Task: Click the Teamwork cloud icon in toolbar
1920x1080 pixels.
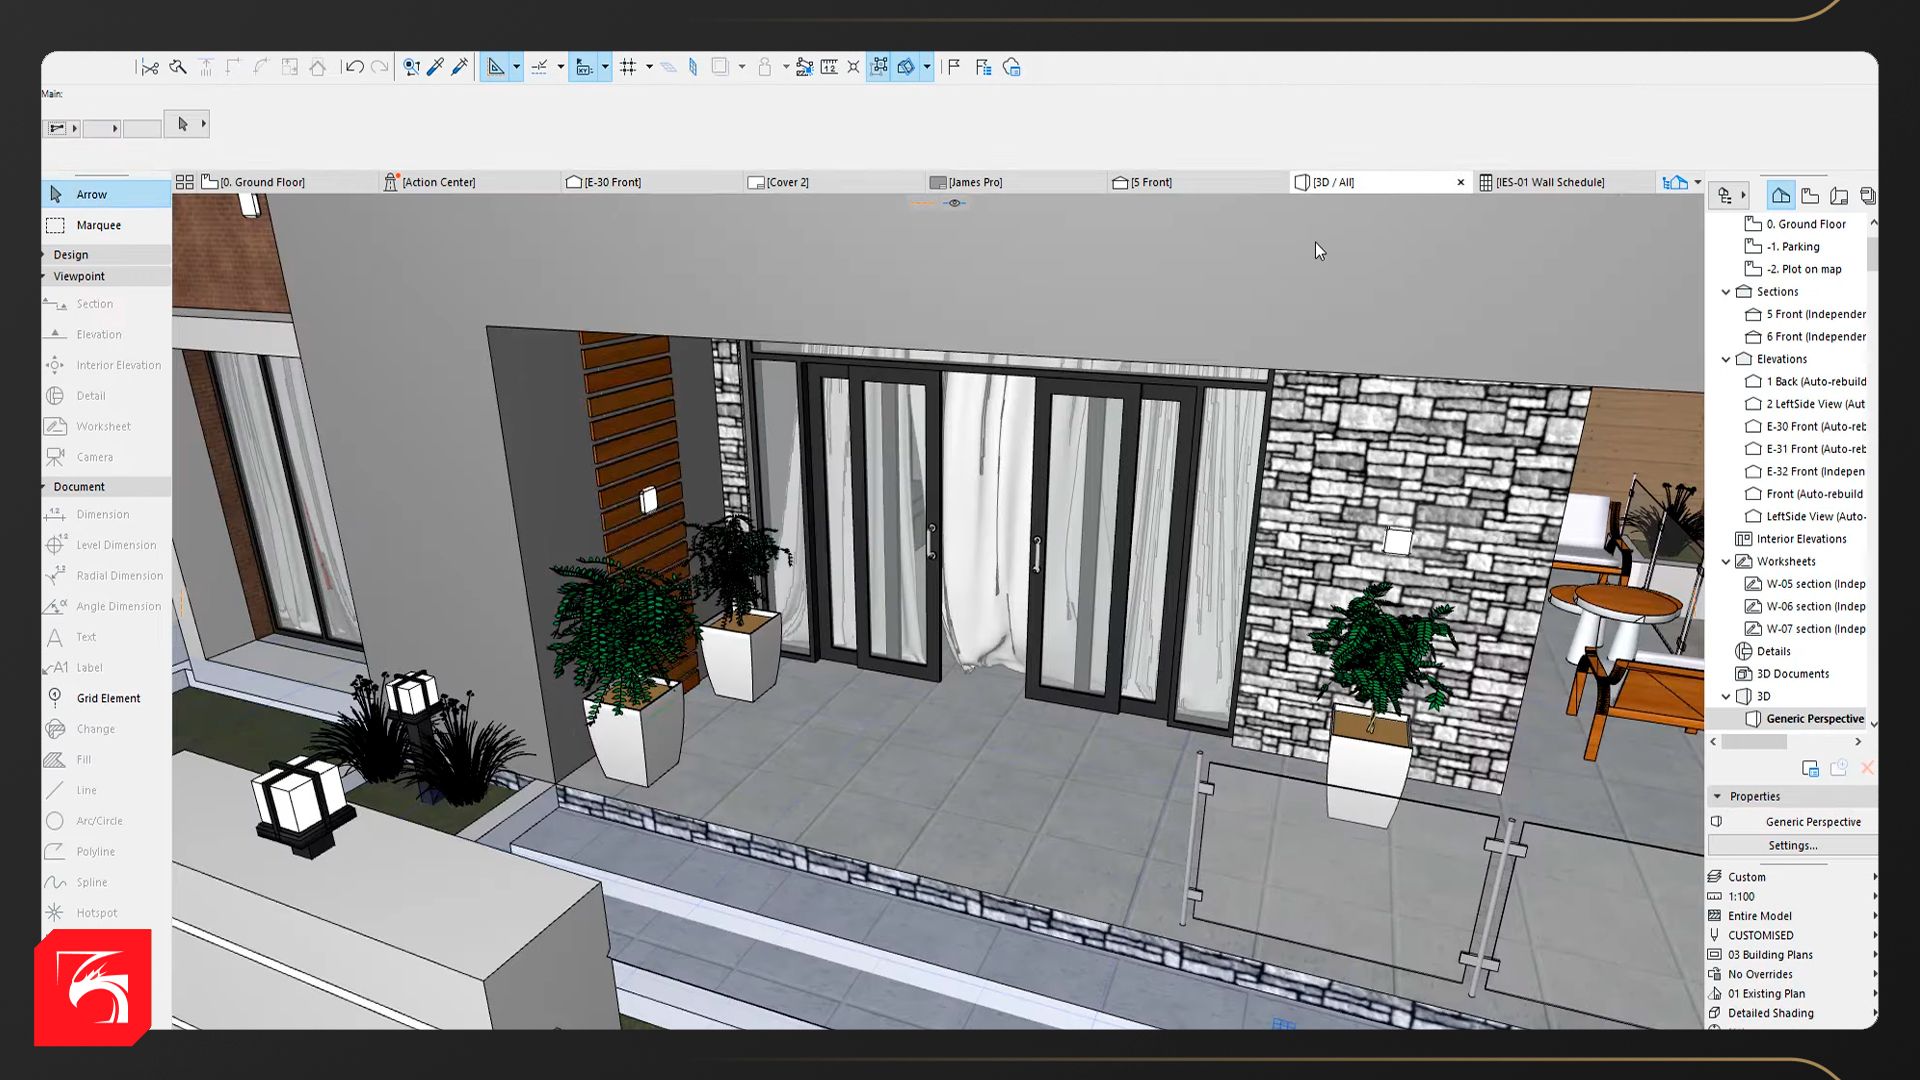Action: (x=1012, y=67)
